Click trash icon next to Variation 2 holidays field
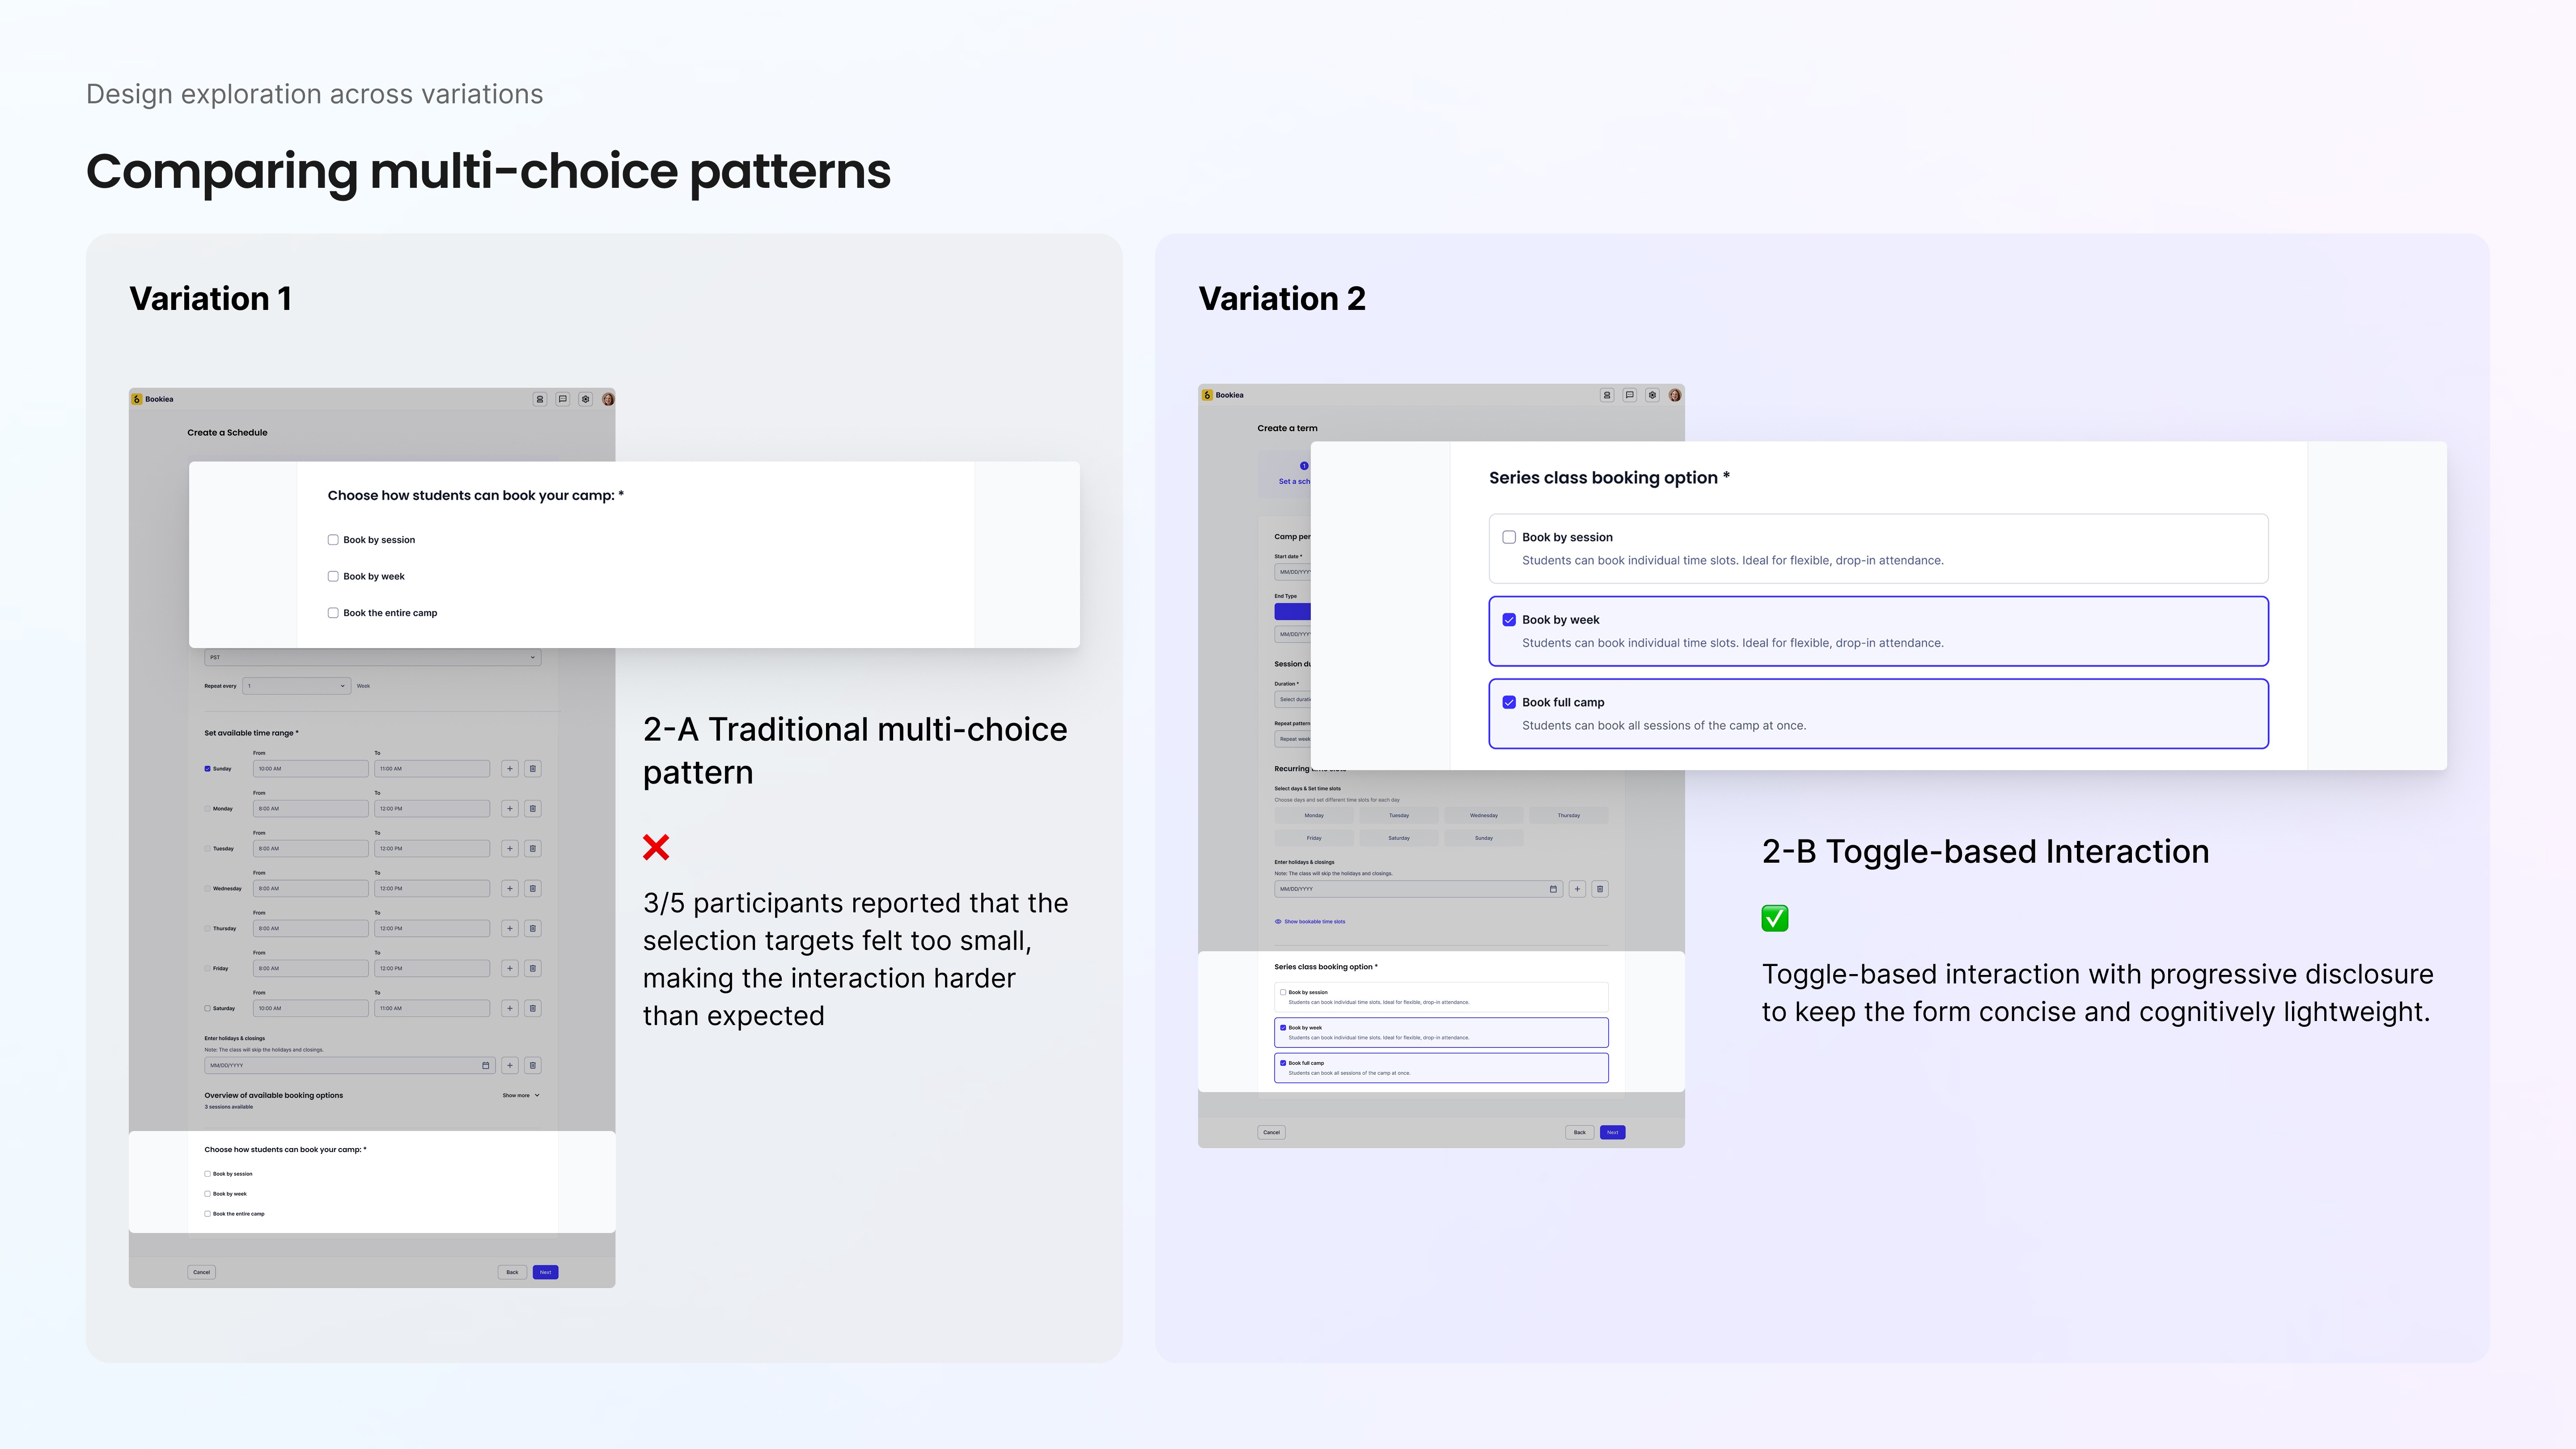This screenshot has width=2576, height=1449. point(1600,889)
